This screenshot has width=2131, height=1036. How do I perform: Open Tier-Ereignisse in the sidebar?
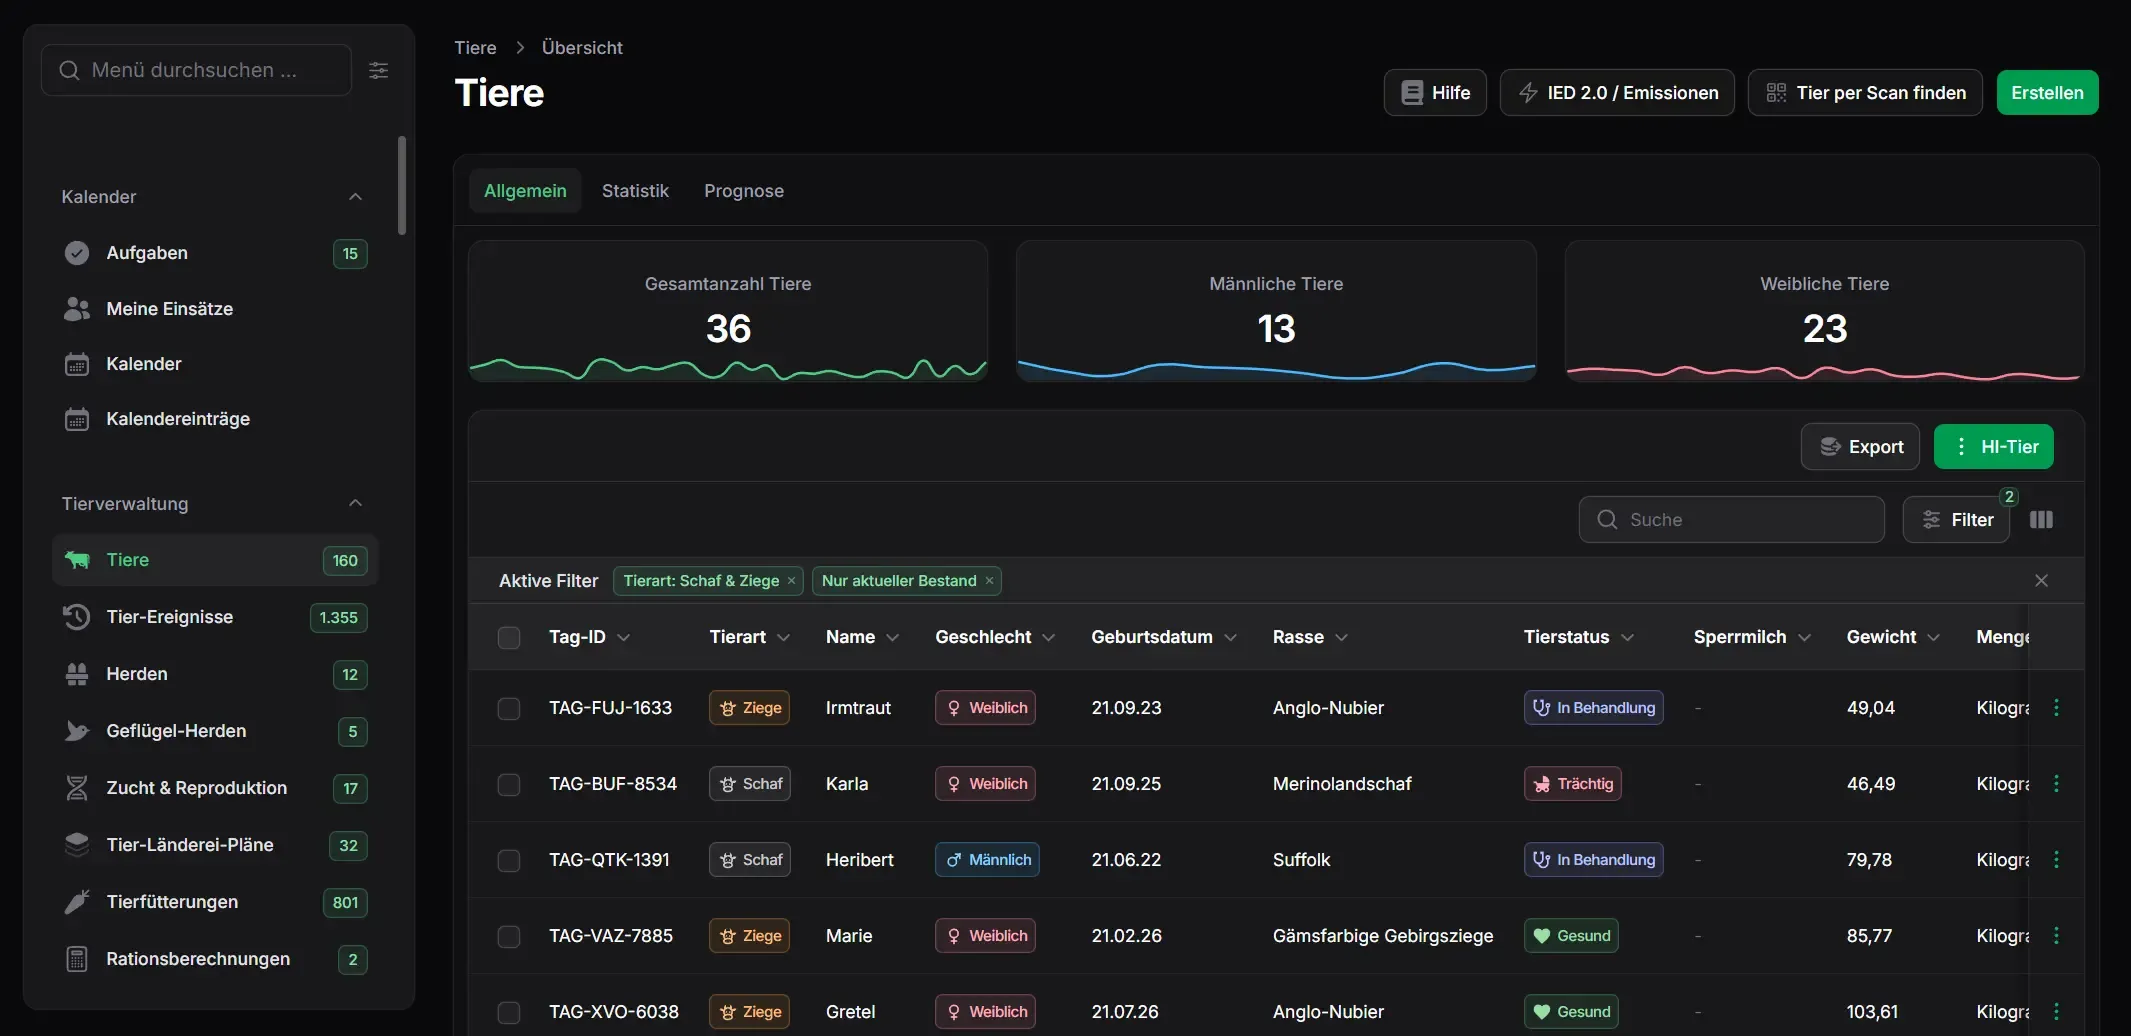tap(215, 617)
